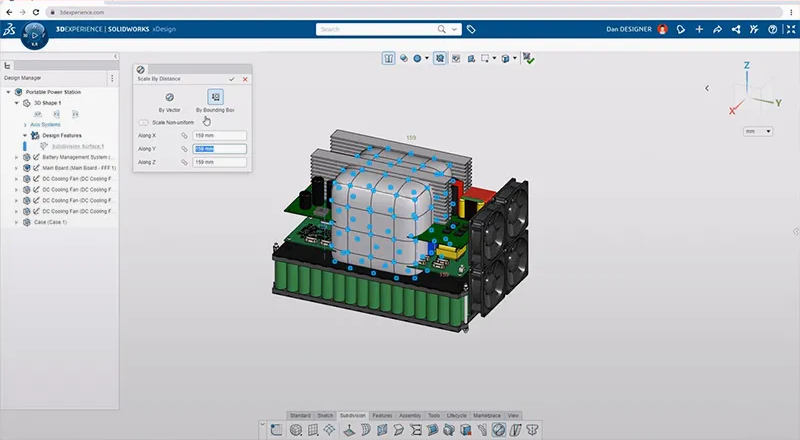Reload the page in the browser
Image resolution: width=800 pixels, height=440 pixels.
coord(36,12)
